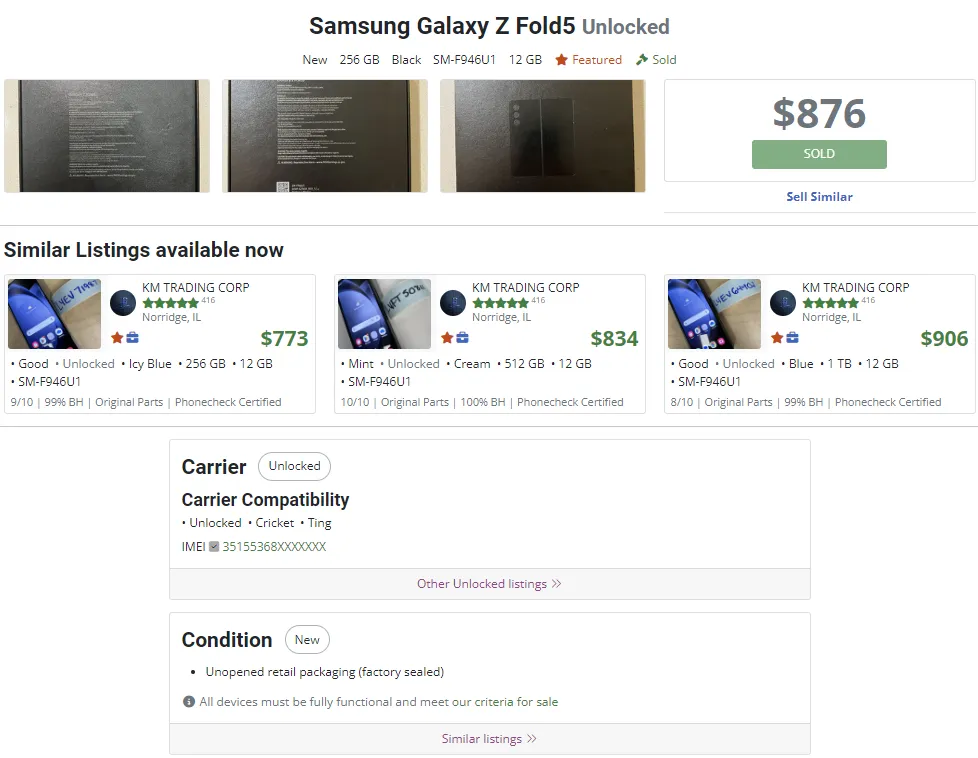The width and height of the screenshot is (978, 758).
Task: Click the briefcase icon on the $906 listing
Action: 792,338
